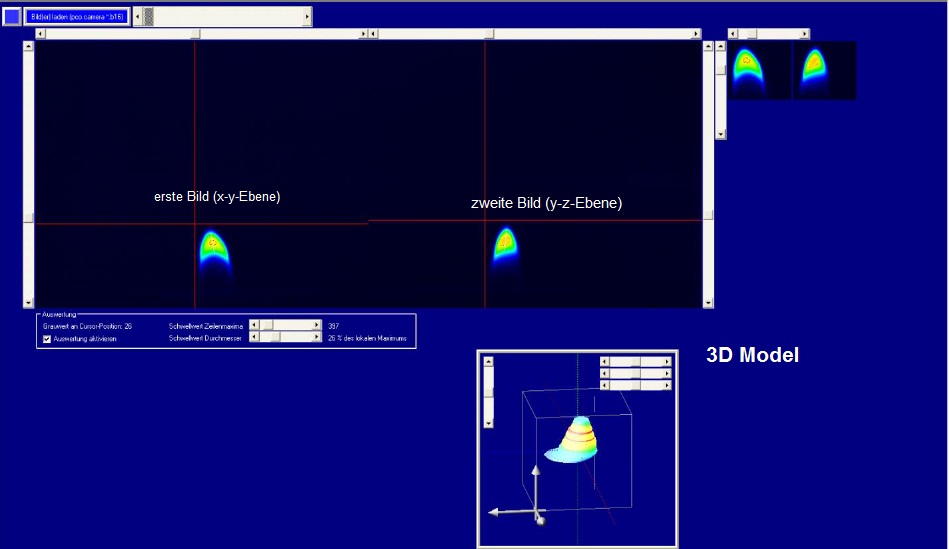The width and height of the screenshot is (949, 549).
Task: Click the blue square button at top-left
Action: tap(12, 17)
